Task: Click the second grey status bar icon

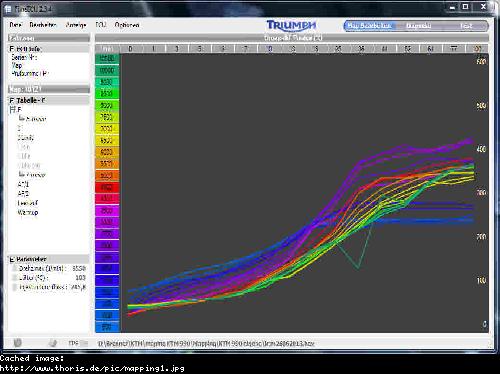Action: [x=53, y=343]
